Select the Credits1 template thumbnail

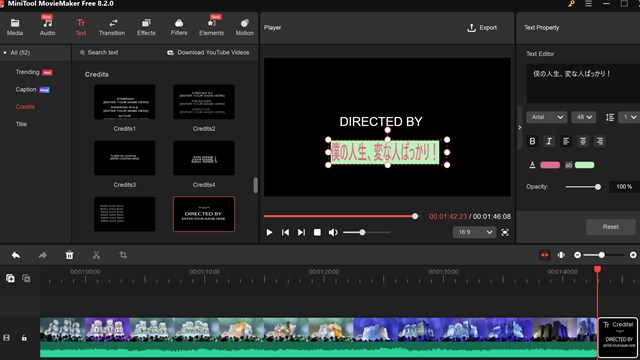coord(124,102)
